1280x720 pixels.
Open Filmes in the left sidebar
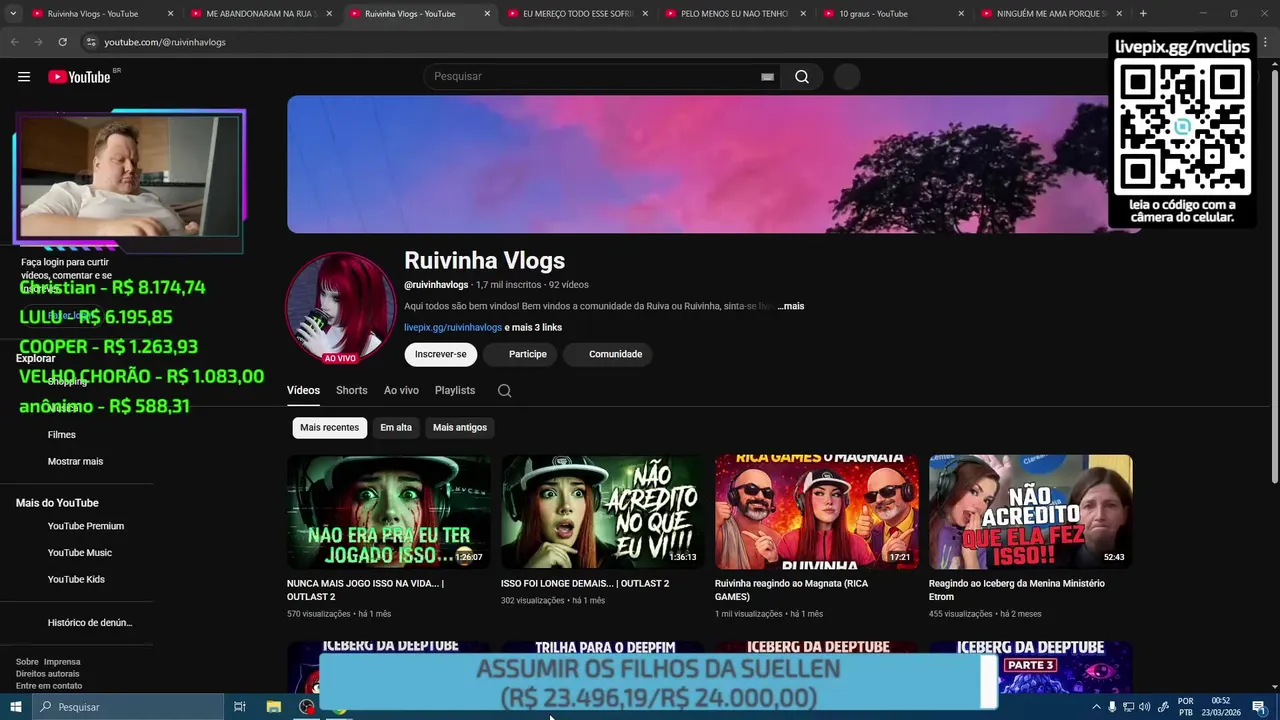(x=62, y=435)
